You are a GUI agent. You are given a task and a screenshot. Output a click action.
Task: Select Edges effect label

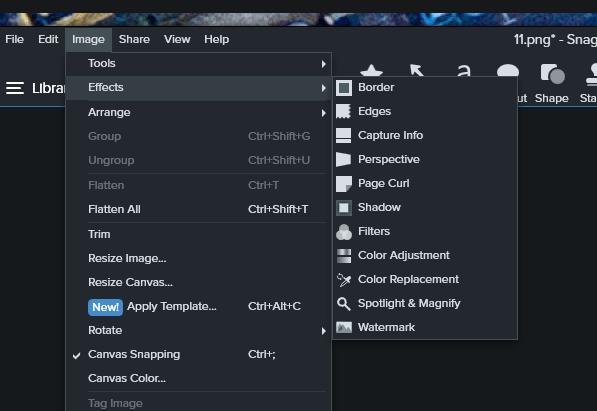point(375,111)
